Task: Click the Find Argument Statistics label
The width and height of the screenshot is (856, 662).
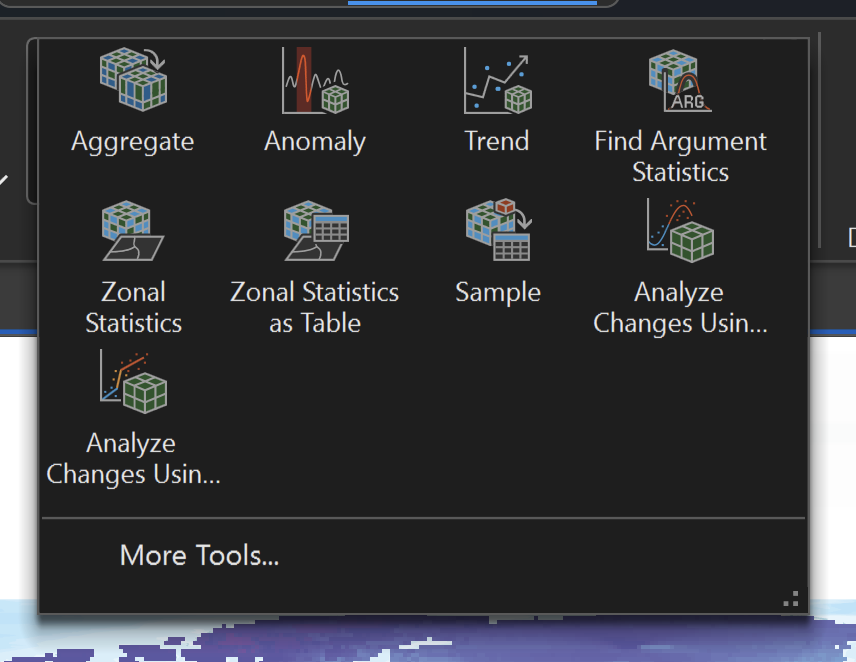Action: [680, 157]
